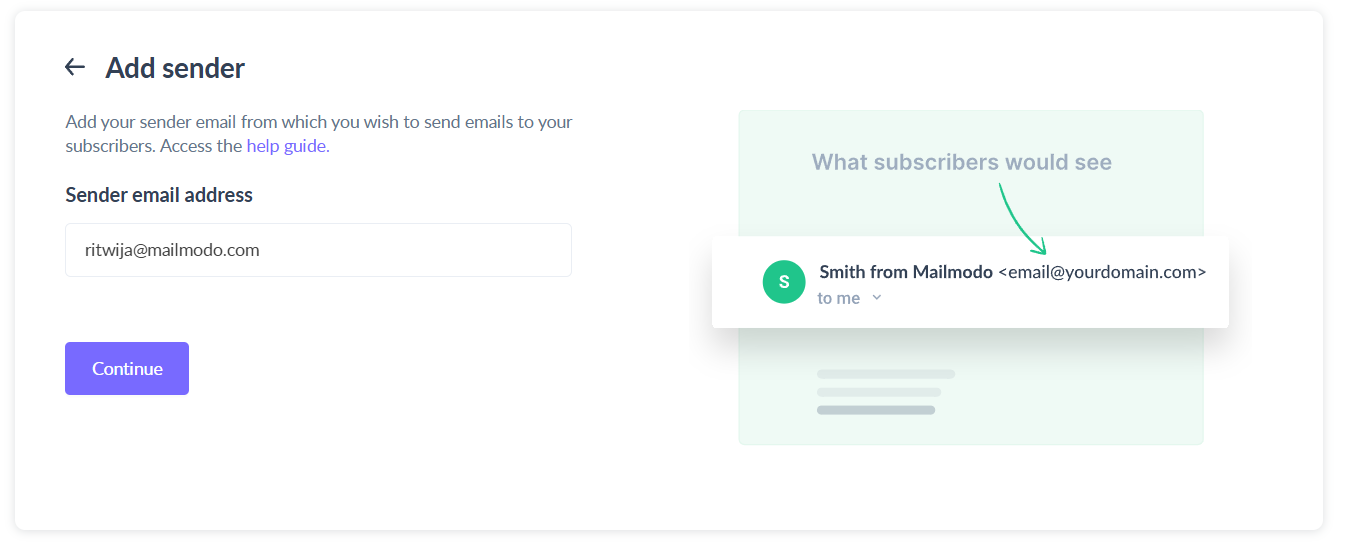Image resolution: width=1356 pixels, height=556 pixels.
Task: Click the green S avatar icon
Action: [784, 282]
